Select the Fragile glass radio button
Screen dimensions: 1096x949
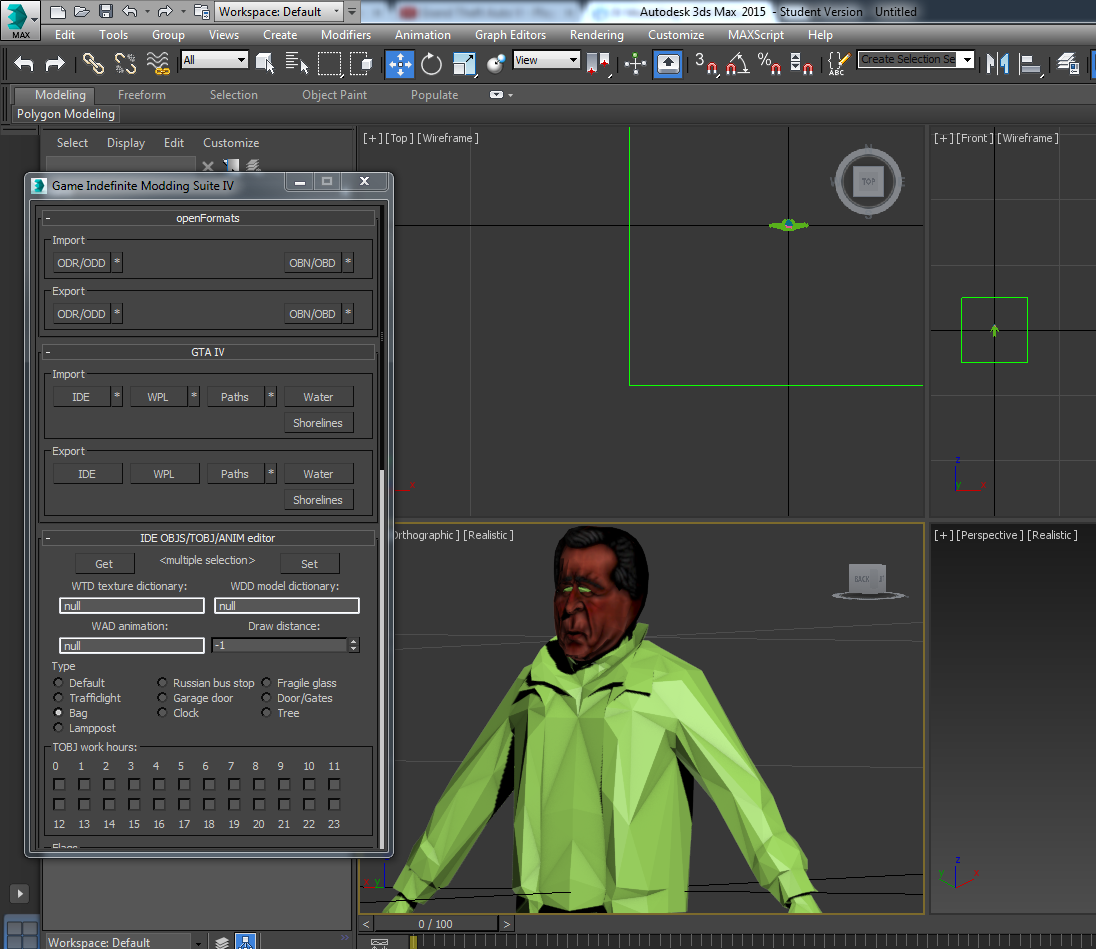(266, 682)
